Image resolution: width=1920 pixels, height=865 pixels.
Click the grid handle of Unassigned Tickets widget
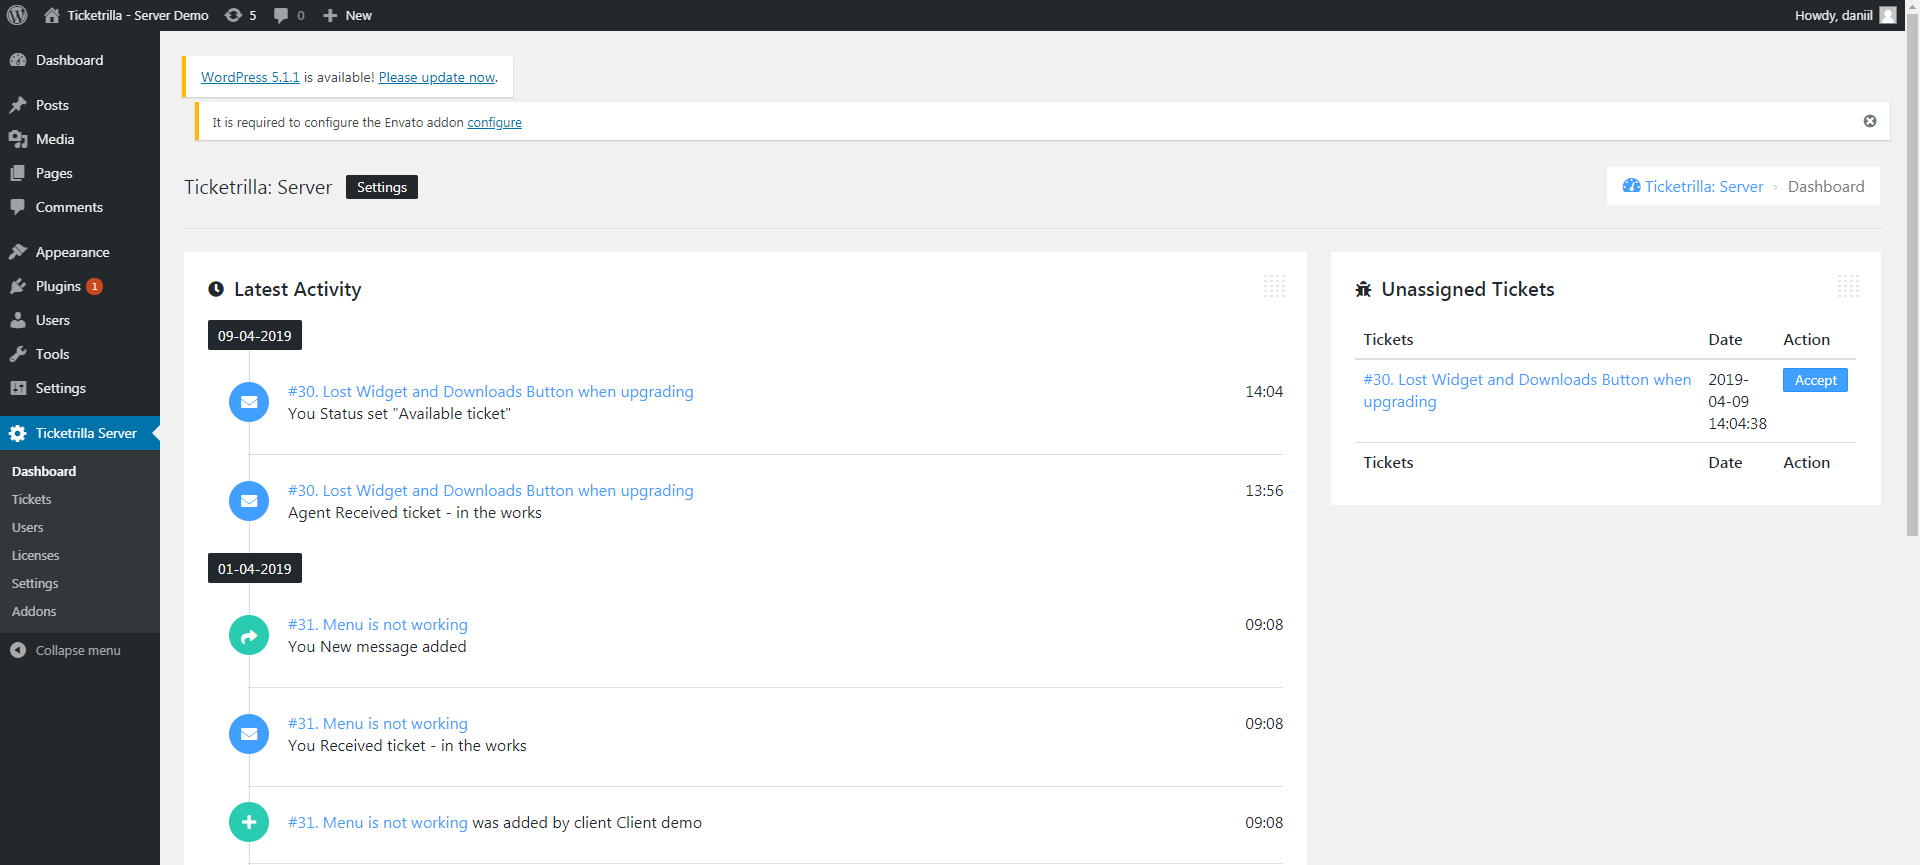[x=1848, y=286]
